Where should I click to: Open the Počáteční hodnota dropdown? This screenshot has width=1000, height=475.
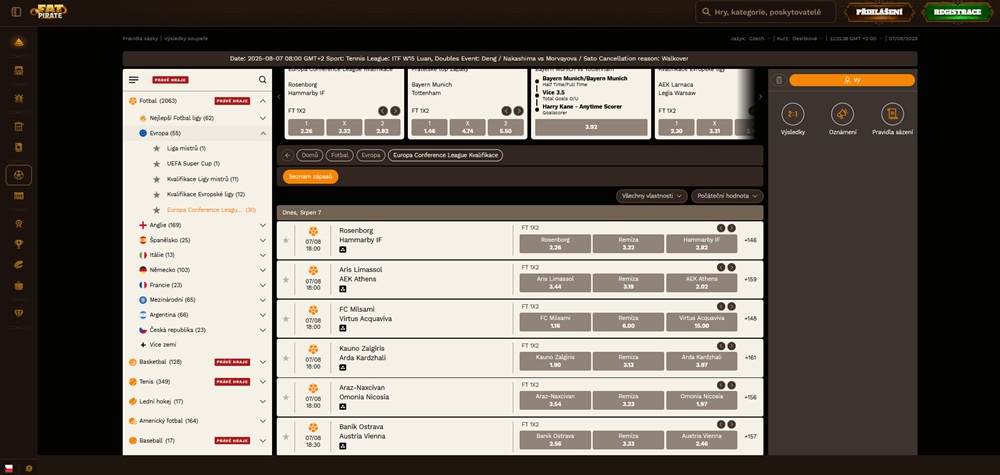pyautogui.click(x=727, y=196)
